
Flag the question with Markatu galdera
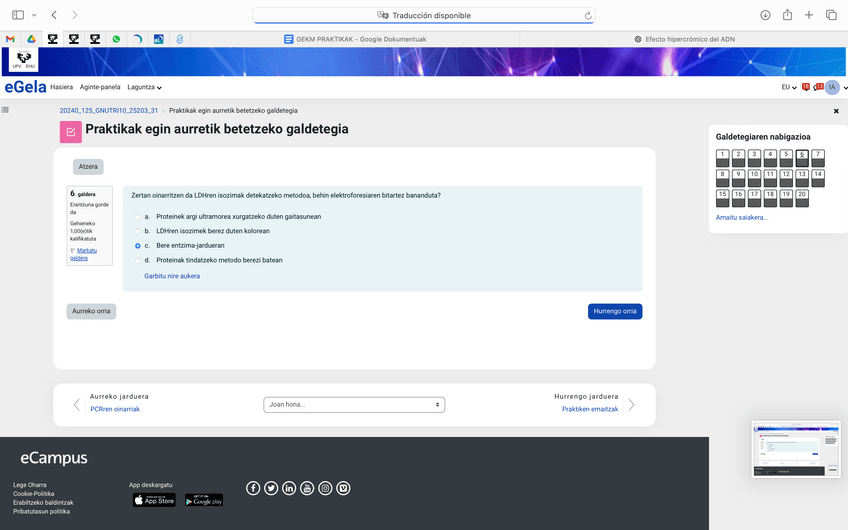click(83, 254)
